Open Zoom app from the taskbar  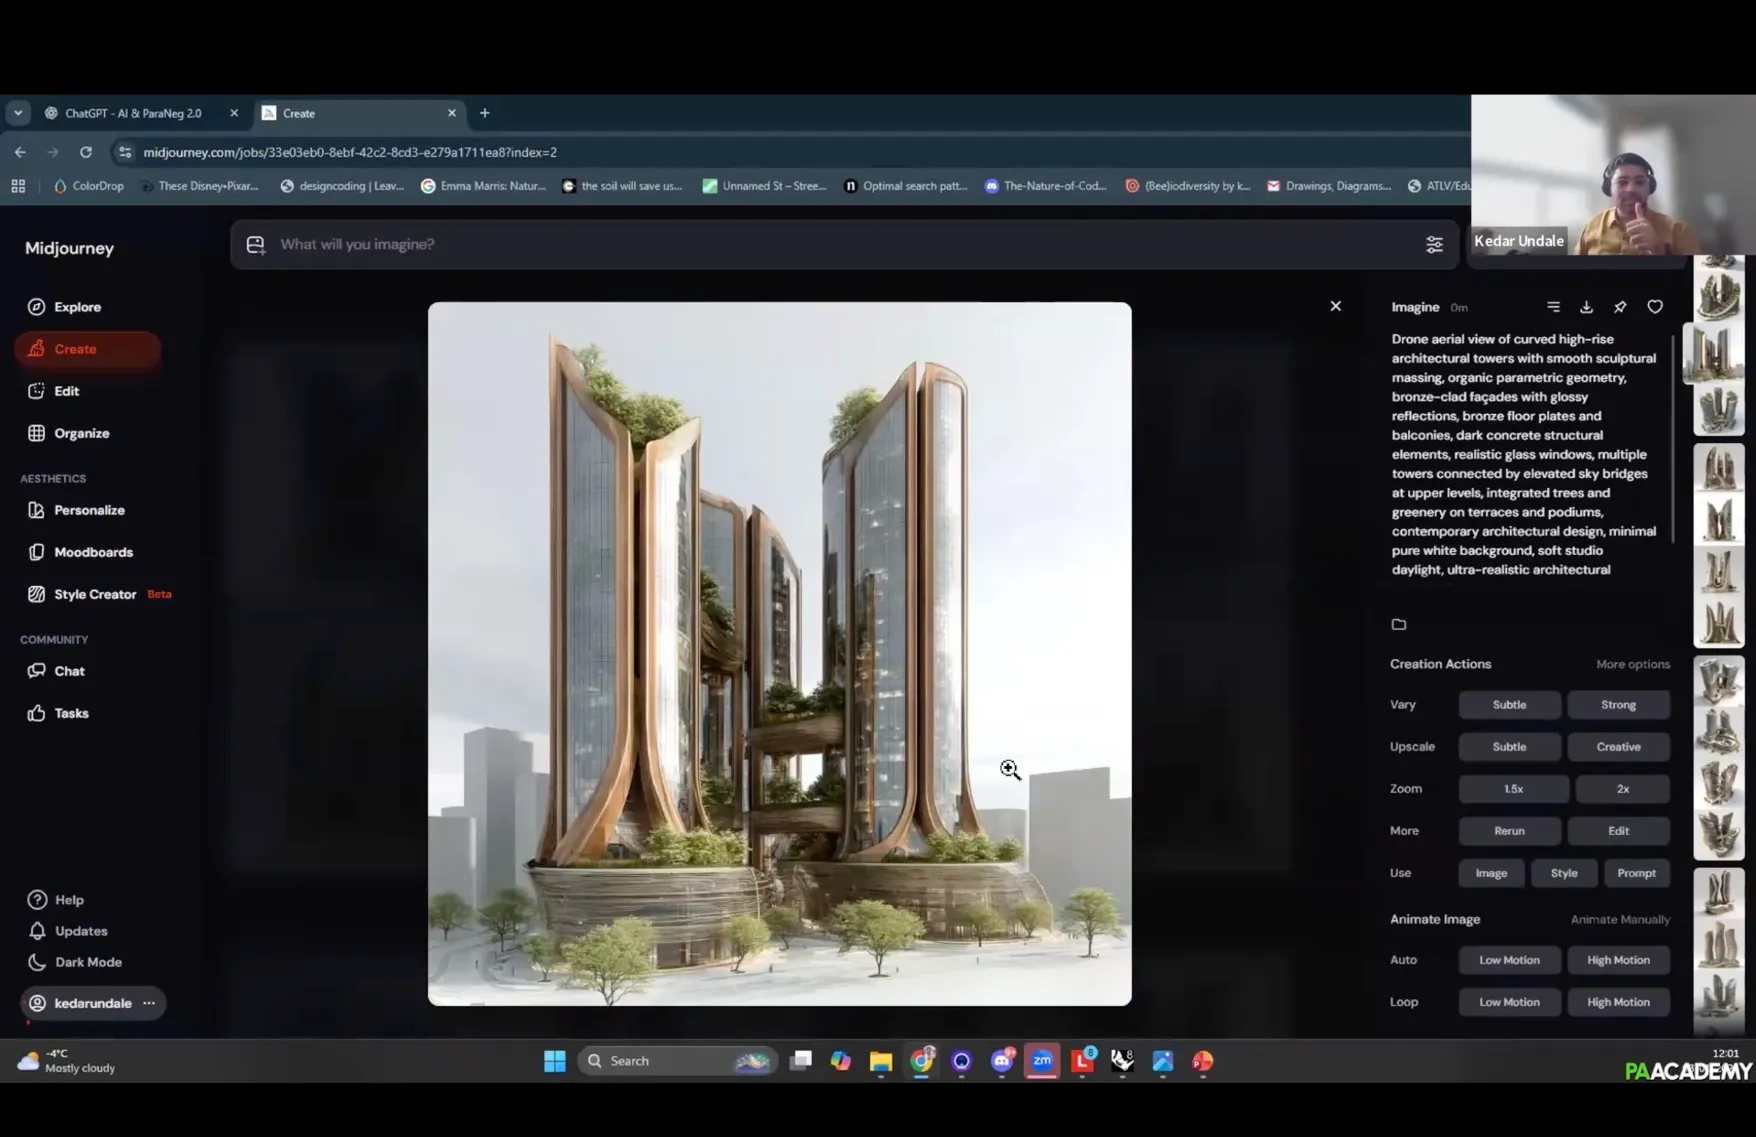click(x=1042, y=1061)
